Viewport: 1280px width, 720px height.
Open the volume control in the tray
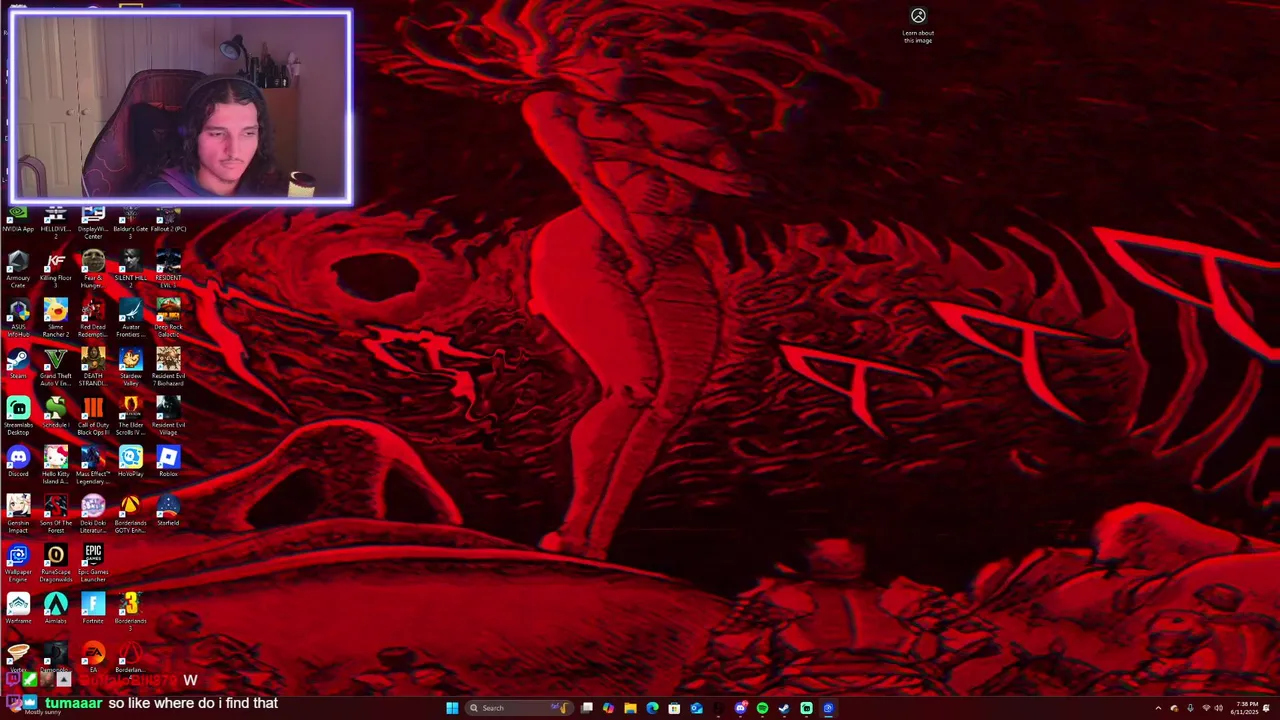tap(1218, 708)
